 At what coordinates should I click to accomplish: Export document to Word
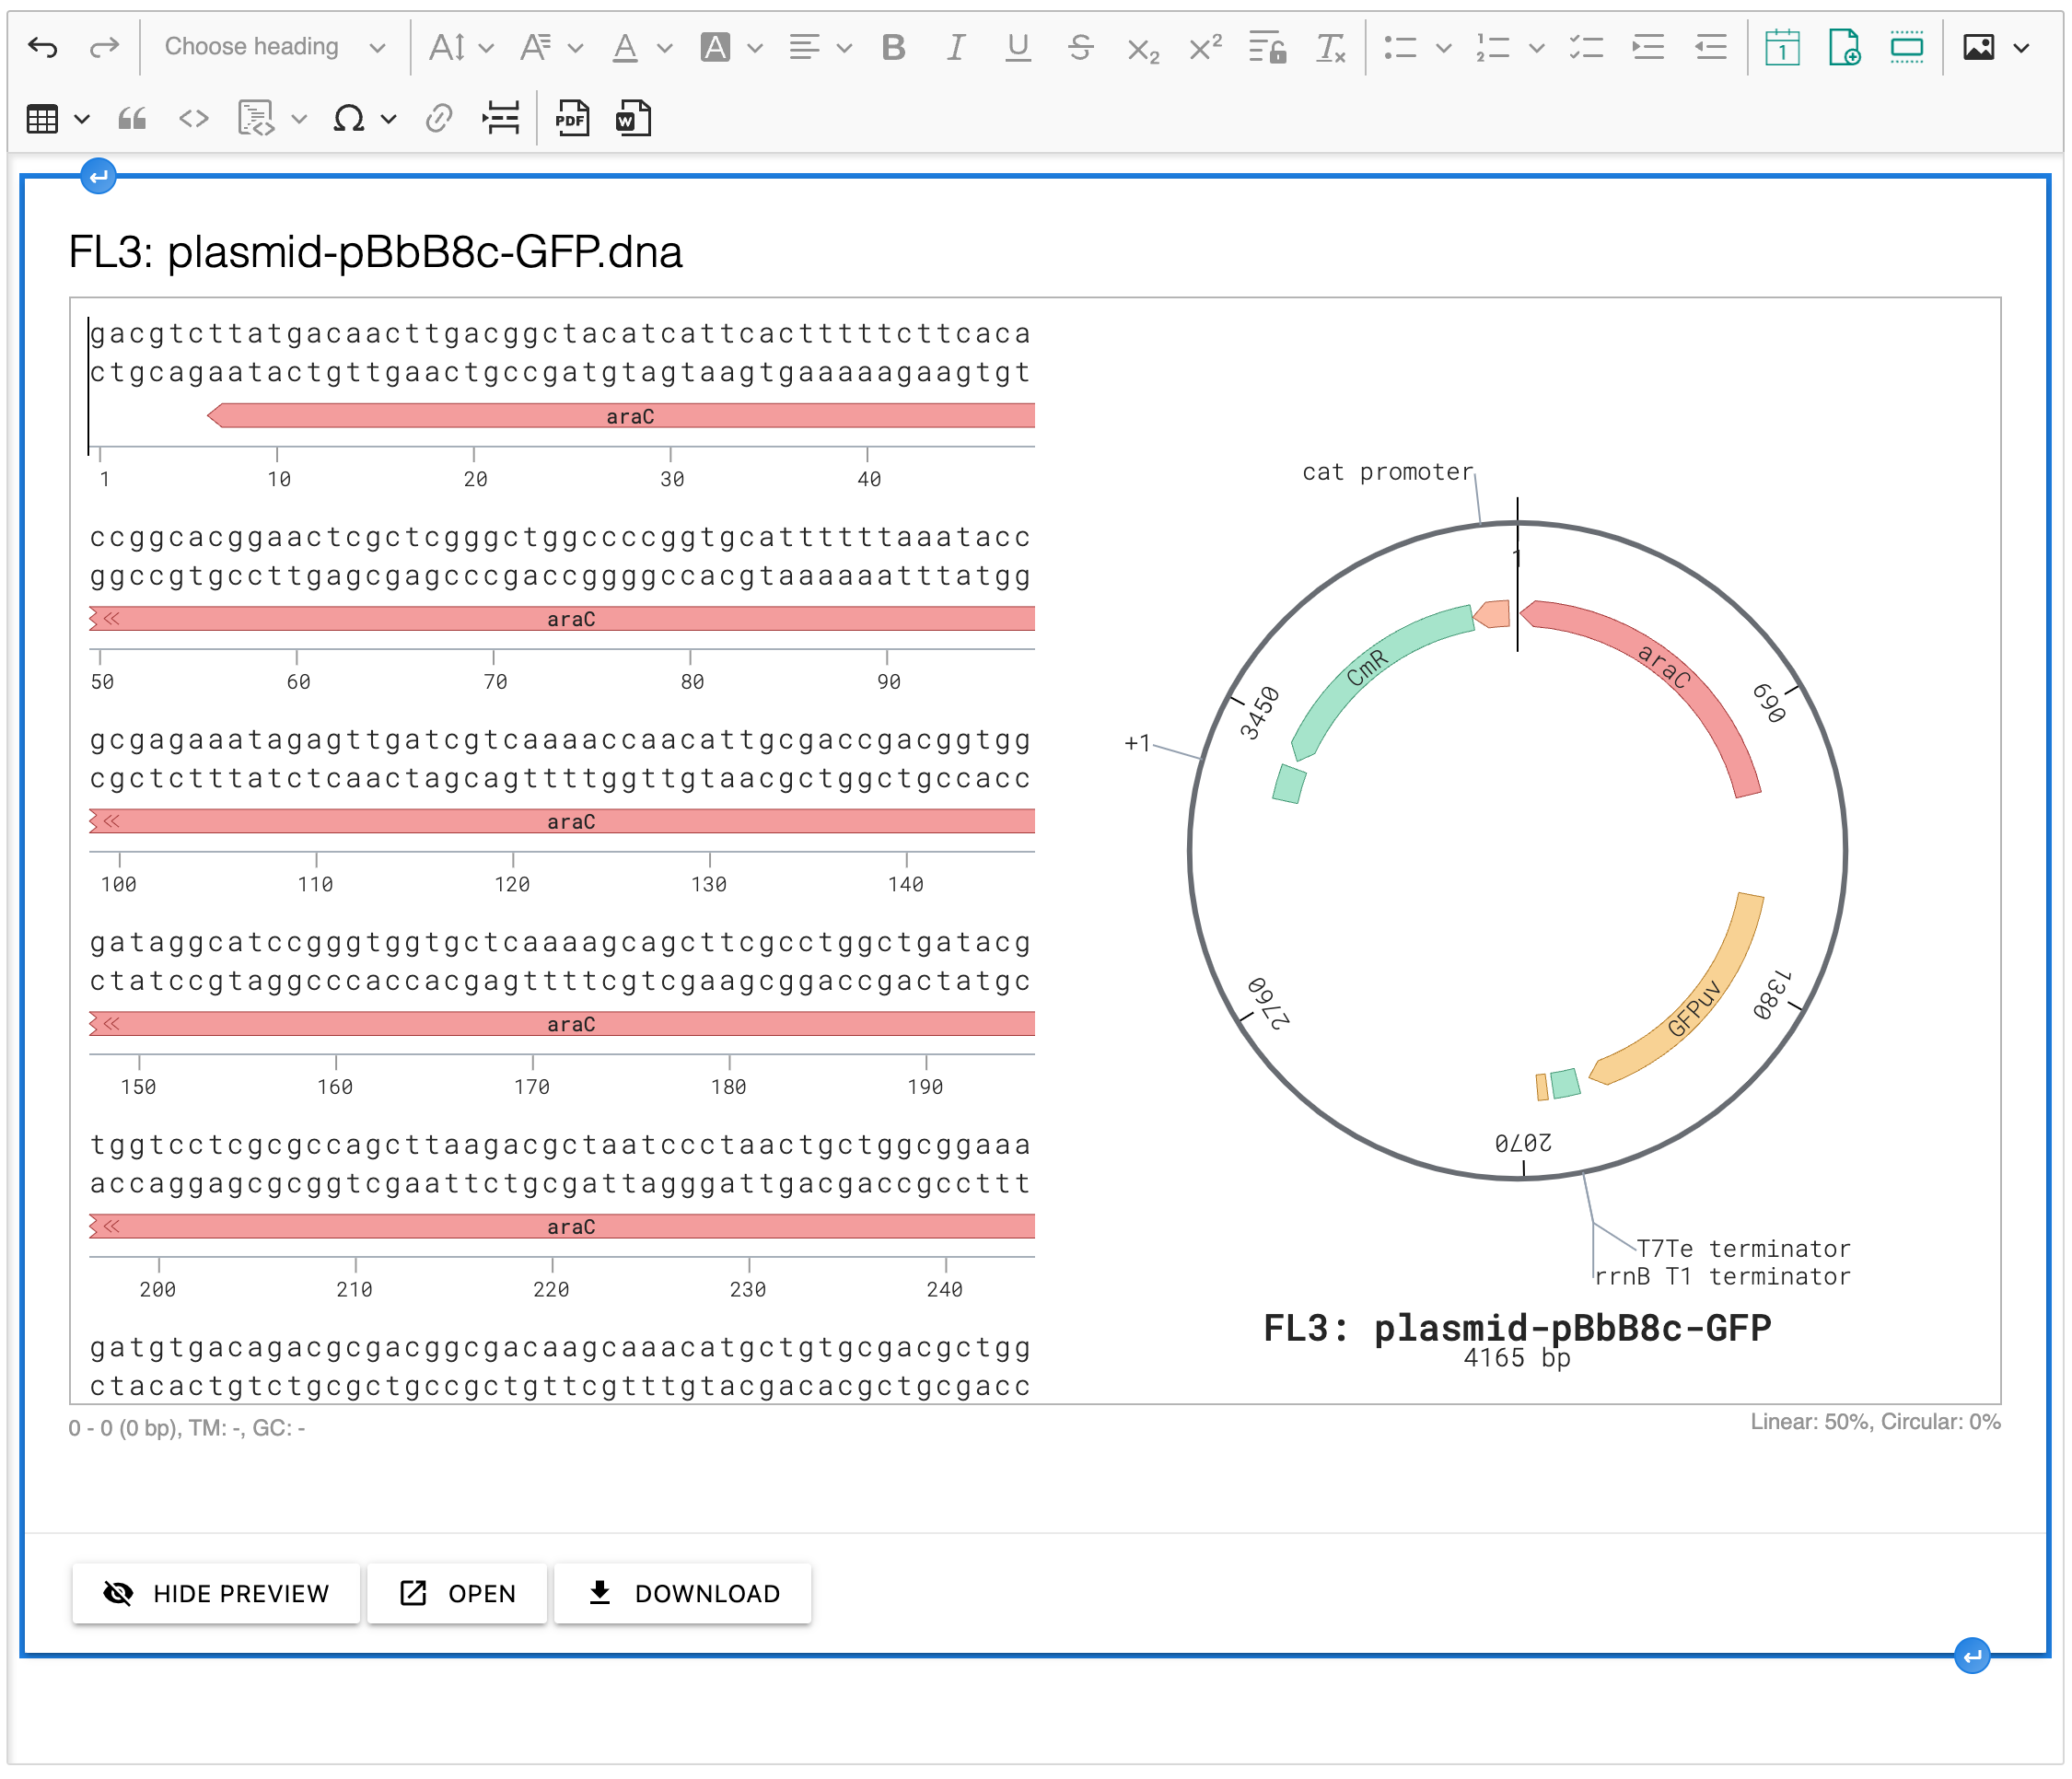pos(634,119)
